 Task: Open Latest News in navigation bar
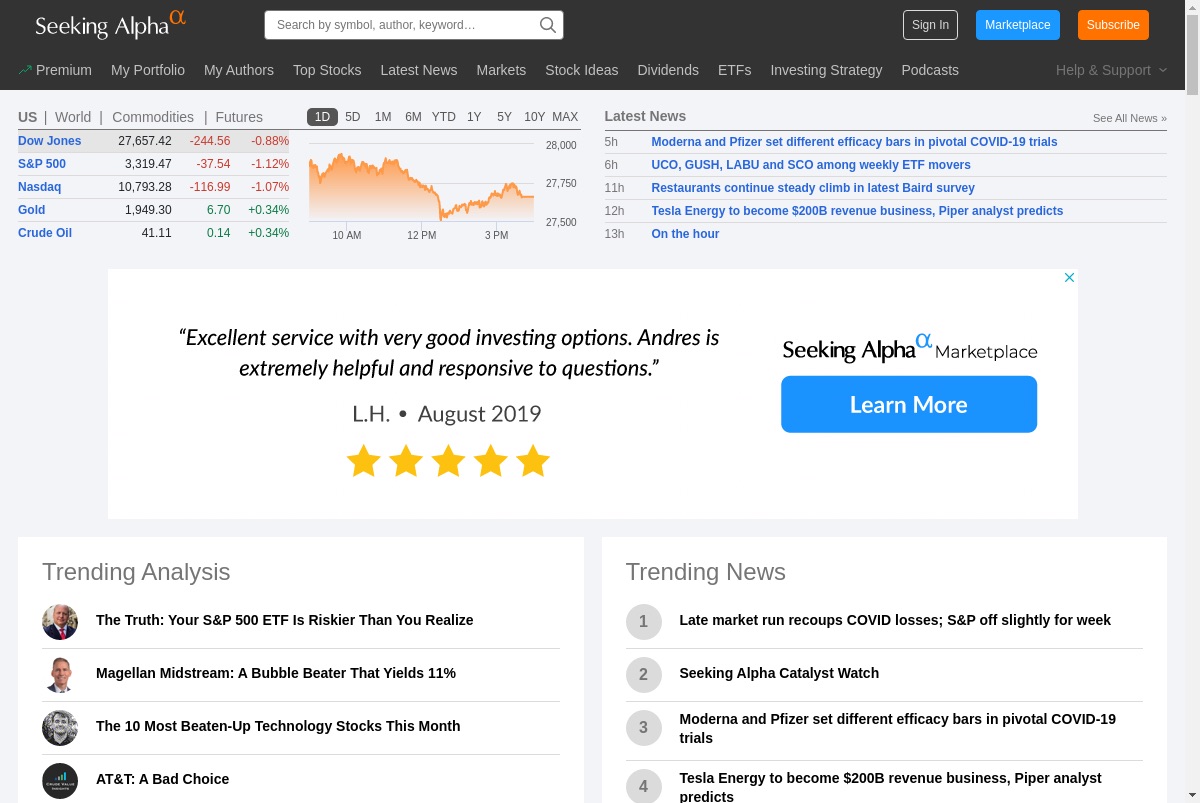click(x=419, y=70)
